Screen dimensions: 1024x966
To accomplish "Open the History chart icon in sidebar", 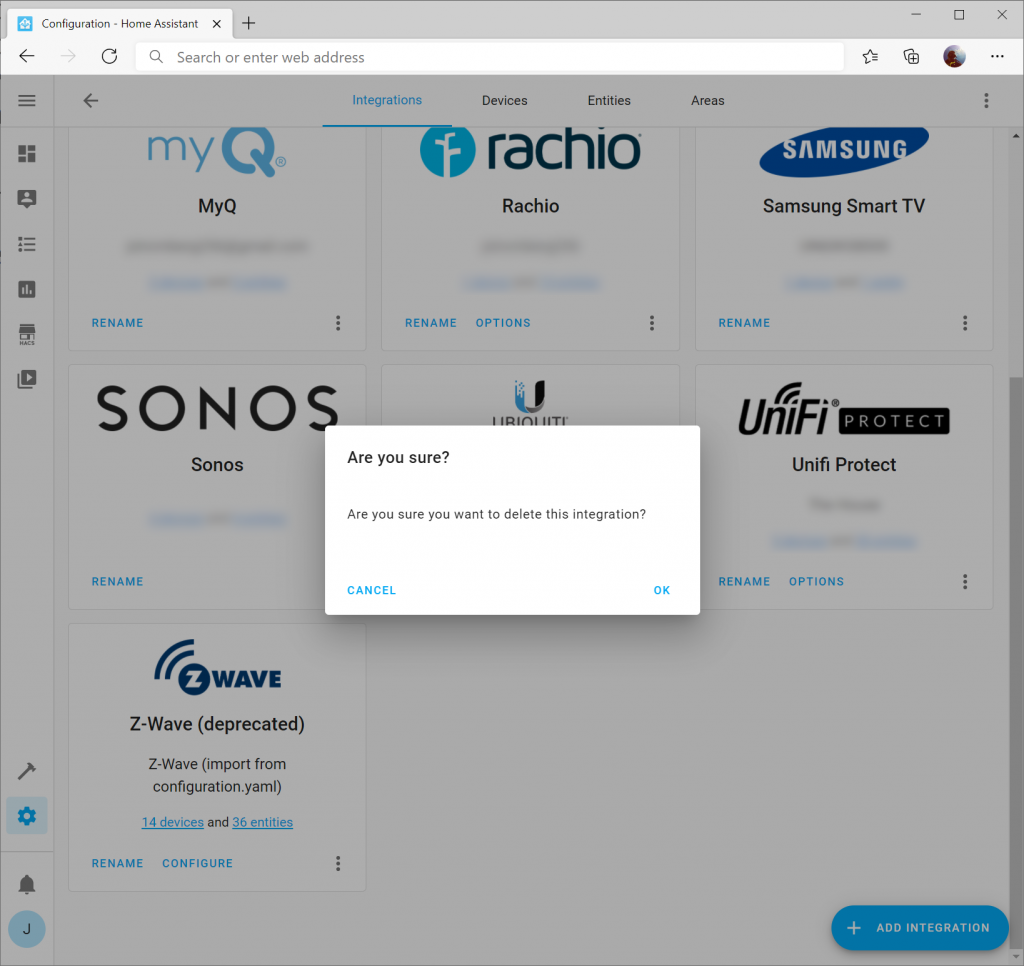I will pyautogui.click(x=27, y=289).
